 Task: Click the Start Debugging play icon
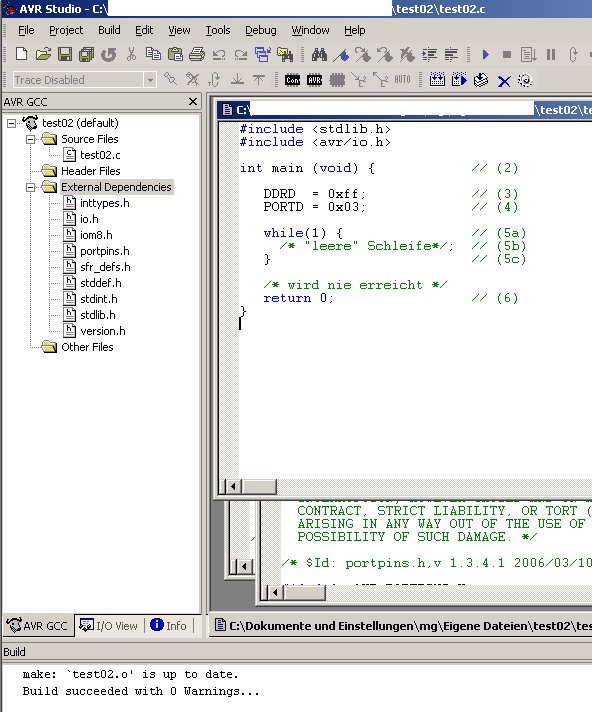point(485,54)
